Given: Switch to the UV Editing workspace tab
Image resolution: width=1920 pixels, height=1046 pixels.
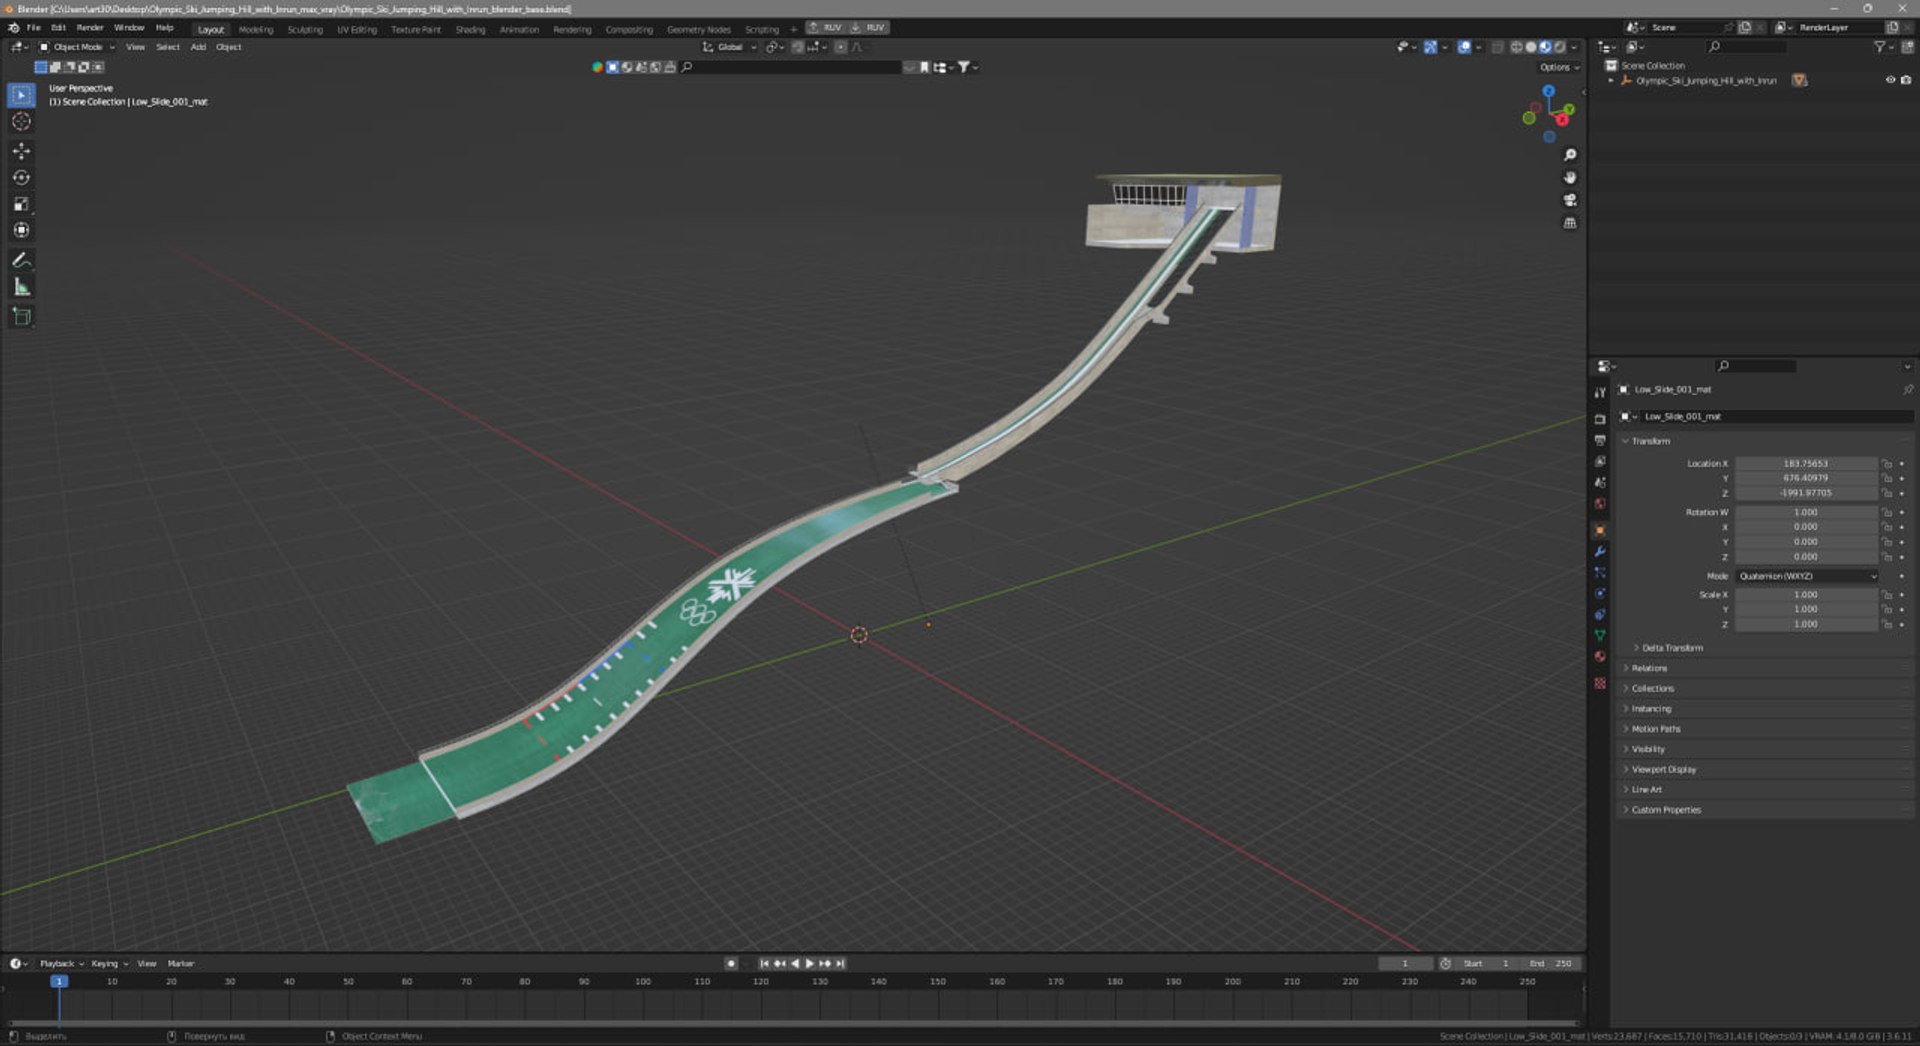Looking at the screenshot, I should click(357, 29).
